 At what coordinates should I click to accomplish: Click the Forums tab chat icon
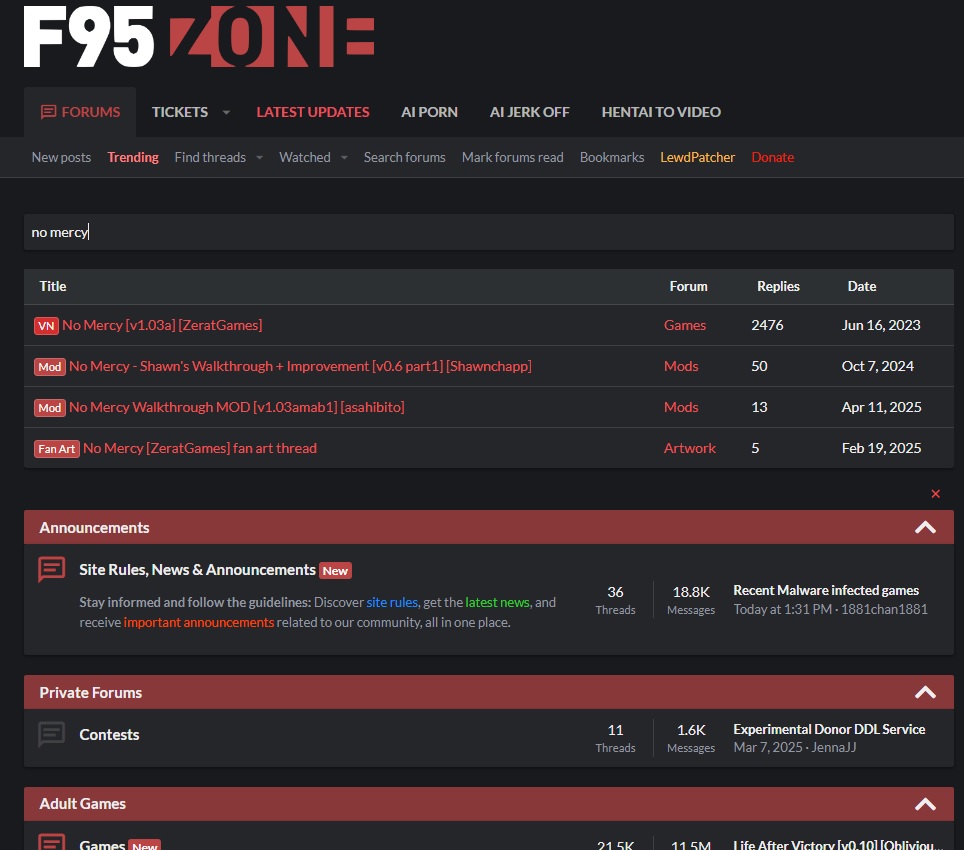click(48, 112)
